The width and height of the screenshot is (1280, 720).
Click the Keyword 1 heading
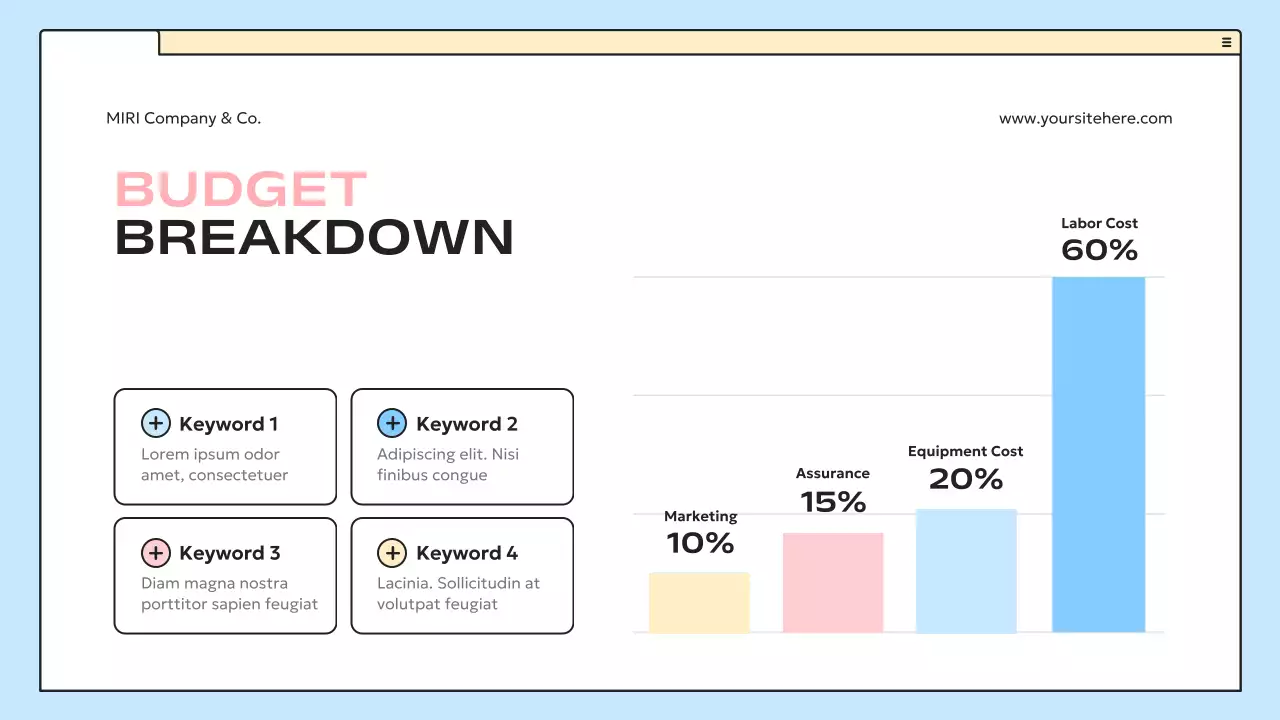pyautogui.click(x=228, y=424)
